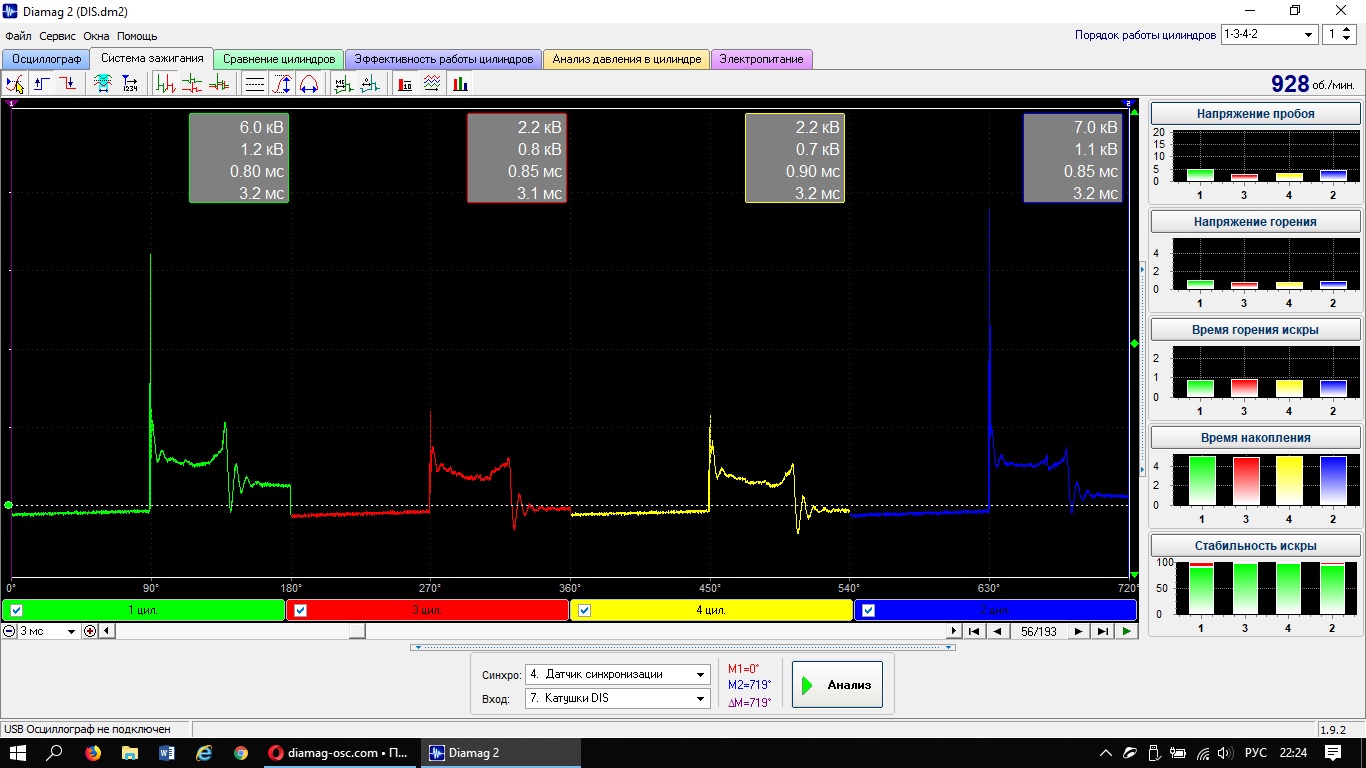Image resolution: width=1366 pixels, height=768 pixels.
Task: Click the red falling edge trigger icon
Action: point(67,84)
